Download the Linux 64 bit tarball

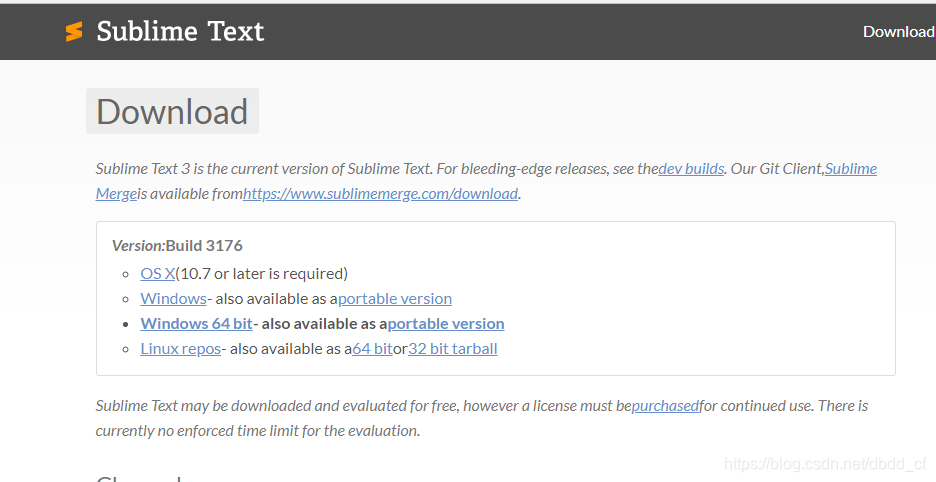coord(372,349)
